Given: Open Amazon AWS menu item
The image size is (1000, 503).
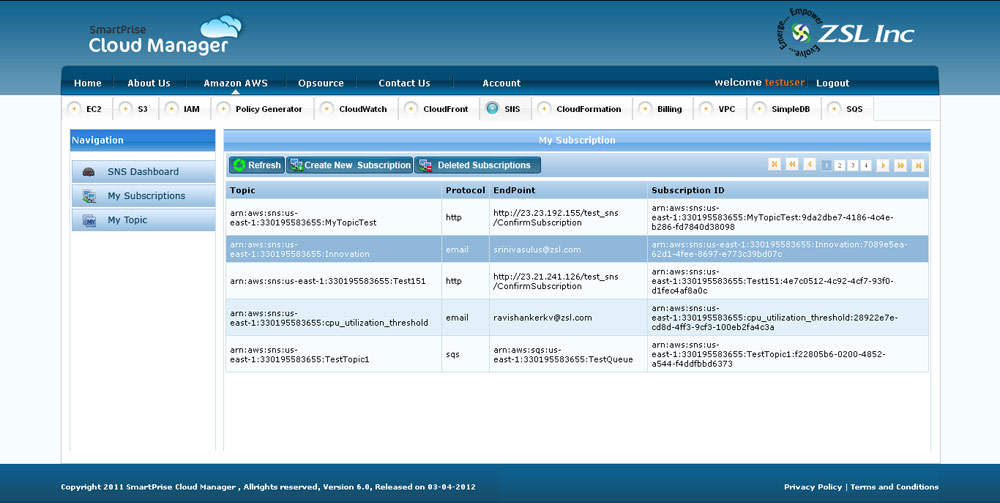Looking at the screenshot, I should 235,83.
